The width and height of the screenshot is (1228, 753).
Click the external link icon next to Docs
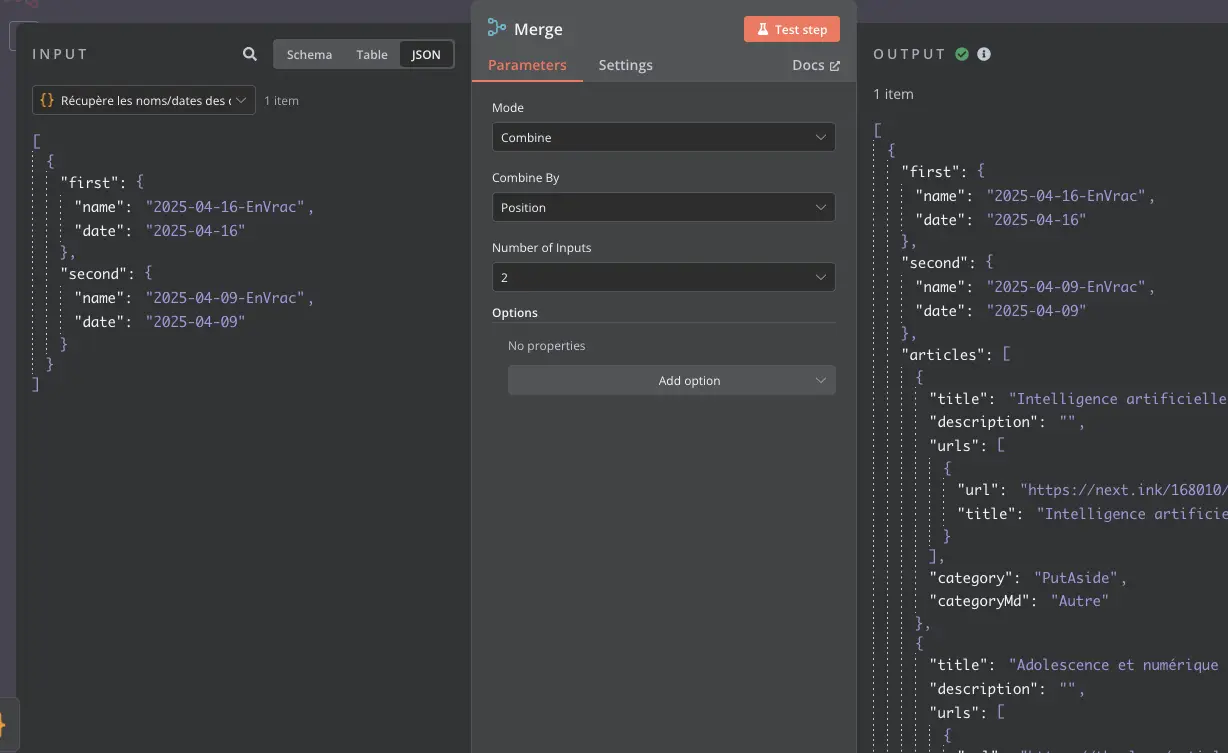[x=835, y=66]
